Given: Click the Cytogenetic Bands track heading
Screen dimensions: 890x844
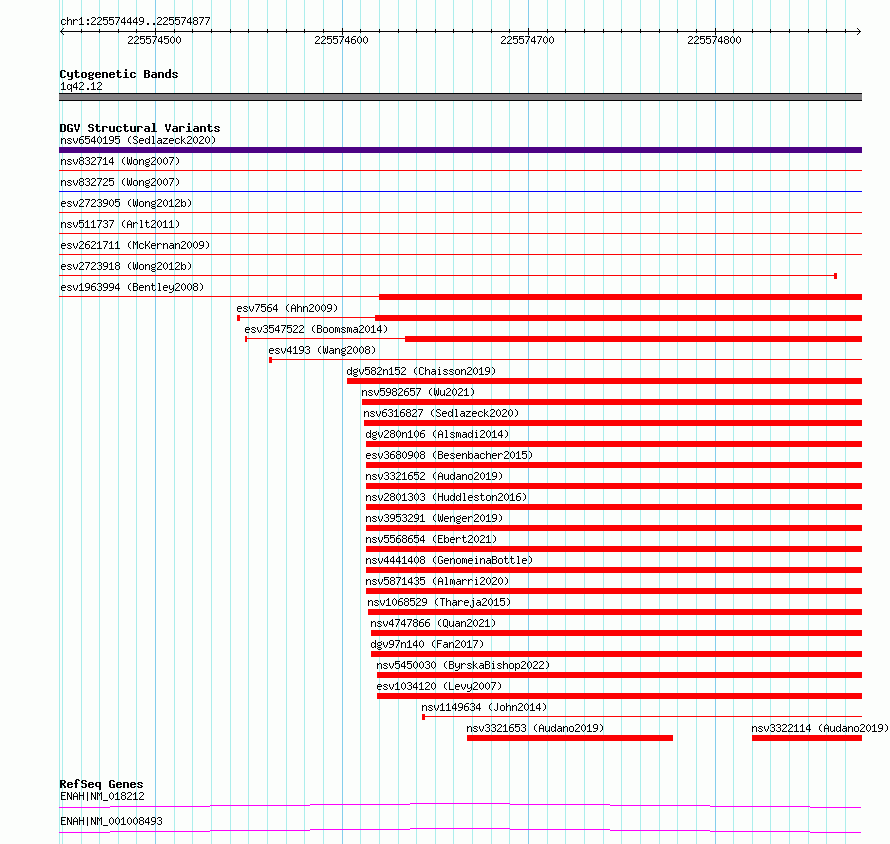Looking at the screenshot, I should pyautogui.click(x=119, y=74).
